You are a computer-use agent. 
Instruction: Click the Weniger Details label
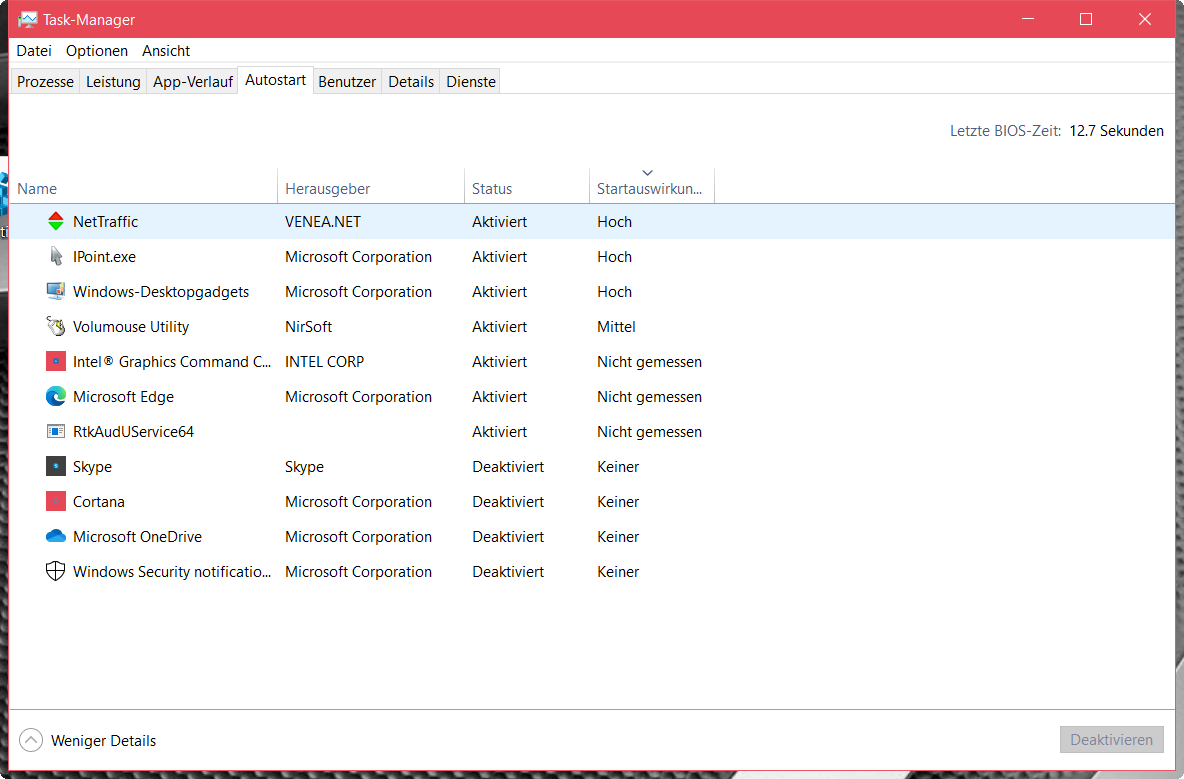[103, 741]
